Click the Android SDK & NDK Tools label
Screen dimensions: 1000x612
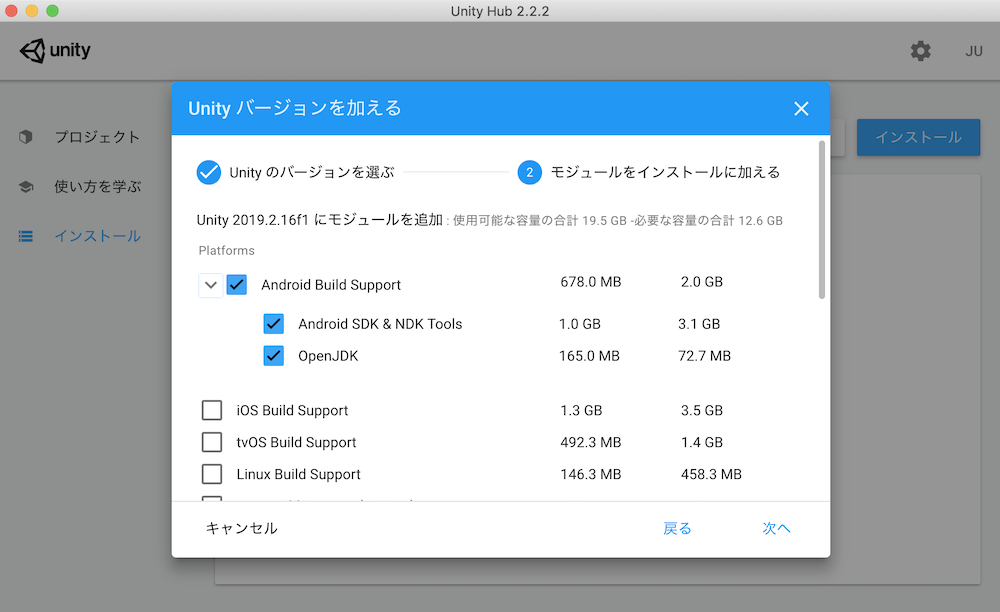(380, 324)
